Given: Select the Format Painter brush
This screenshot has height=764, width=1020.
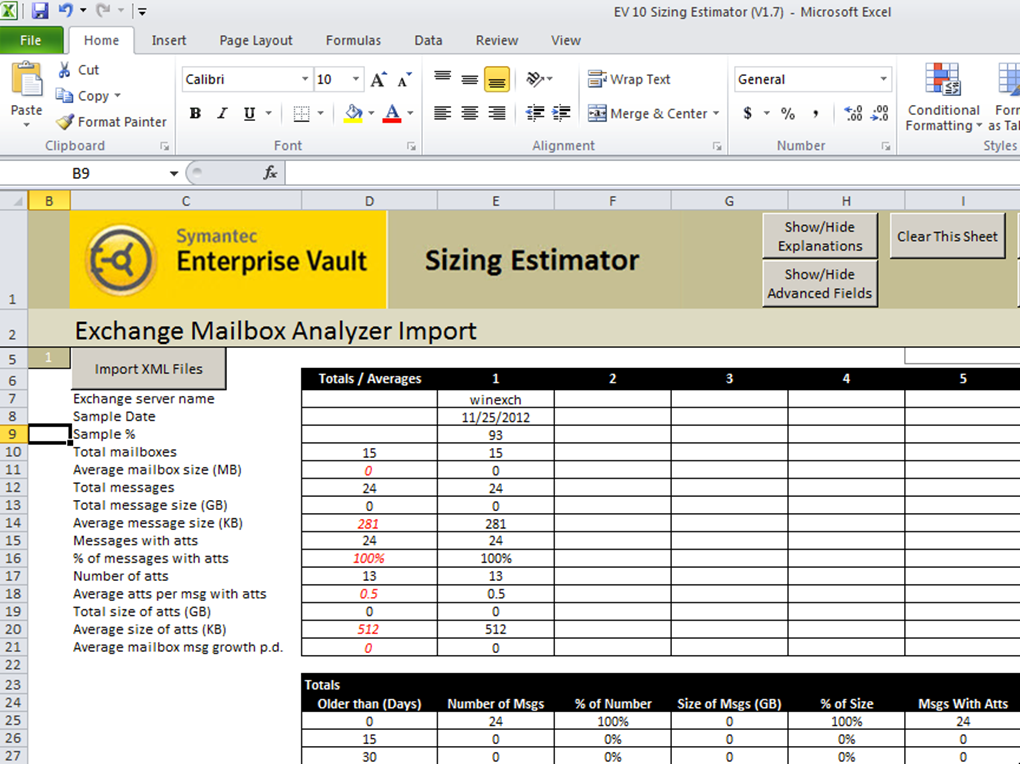Looking at the screenshot, I should click(65, 122).
